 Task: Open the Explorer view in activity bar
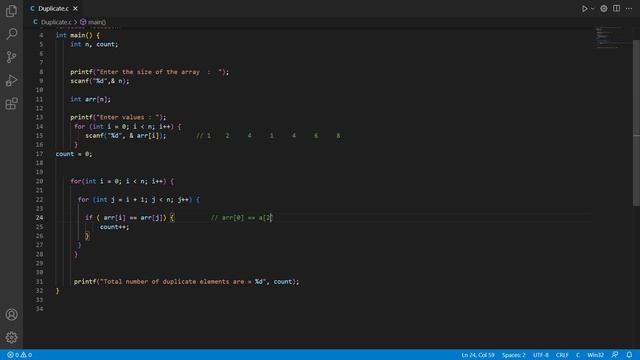click(11, 11)
